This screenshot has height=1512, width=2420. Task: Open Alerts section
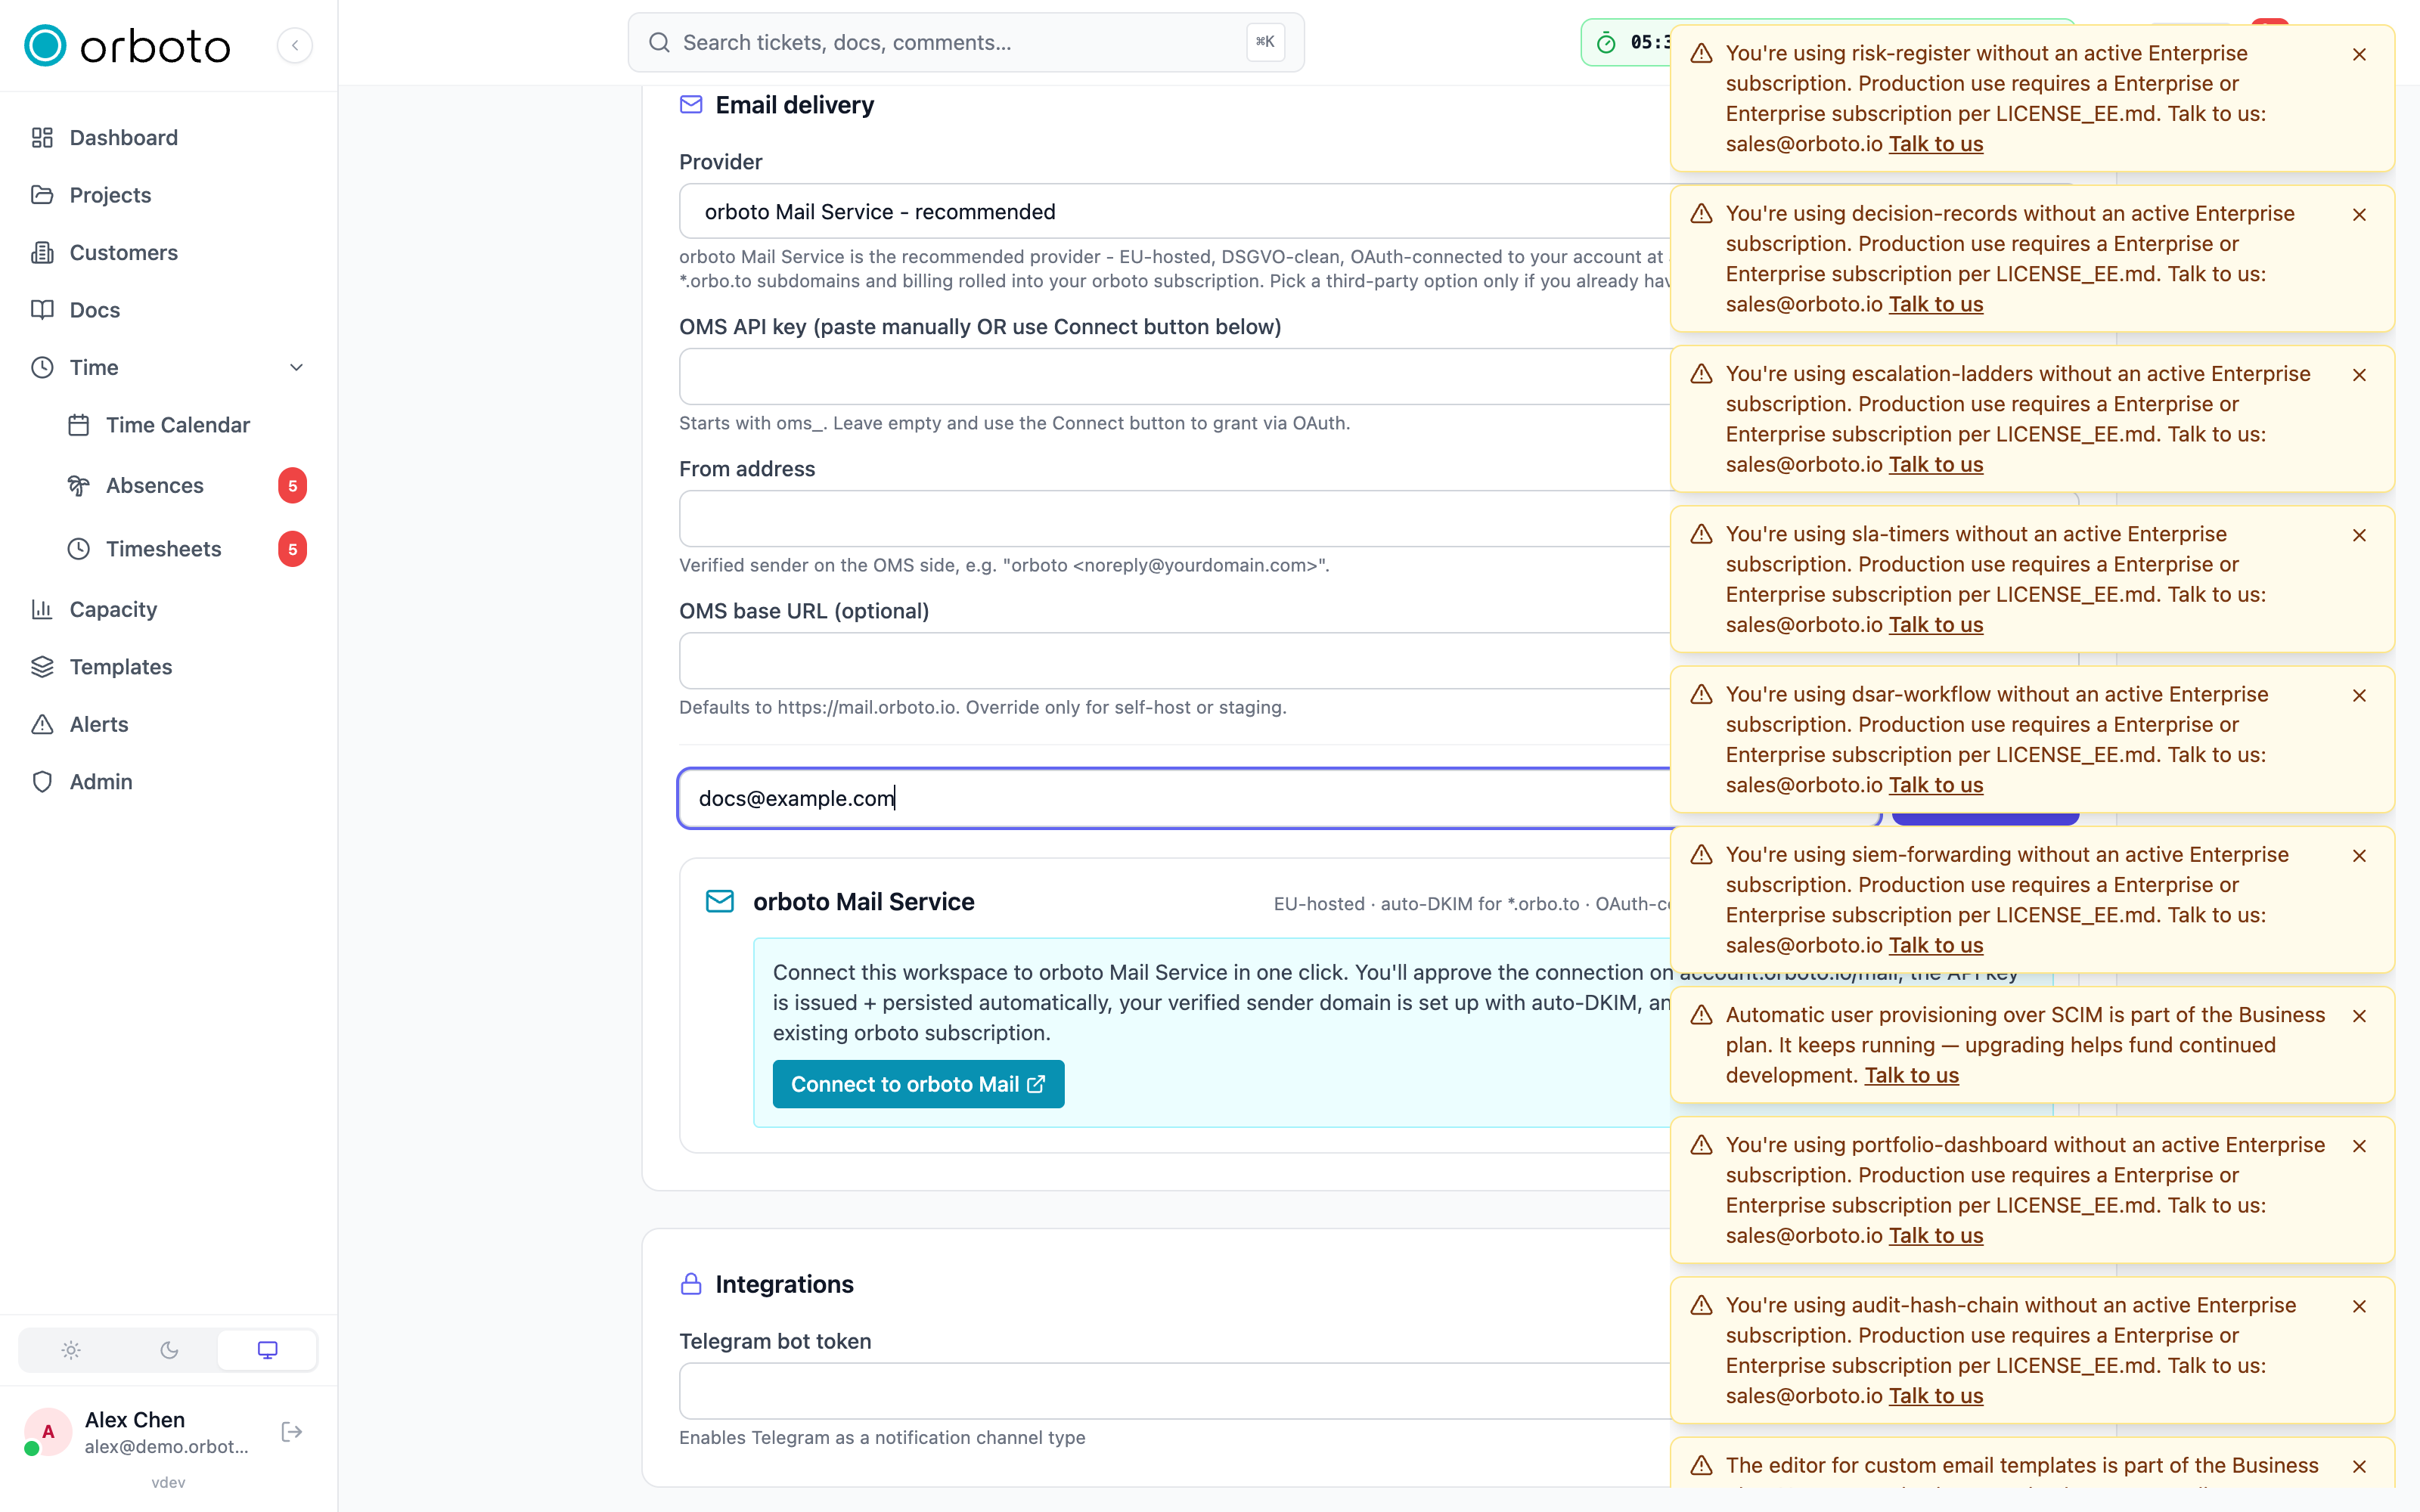point(168,725)
